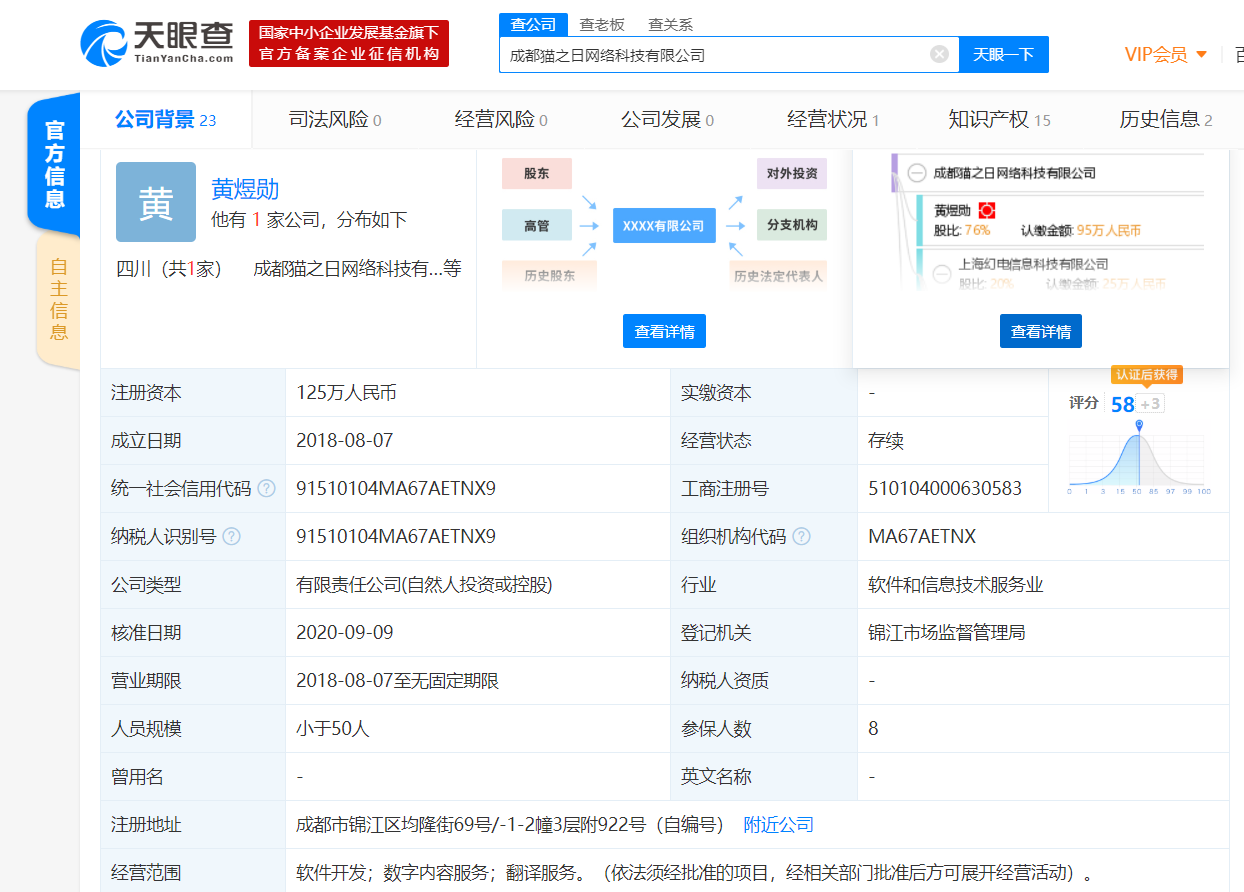Viewport: 1244px width, 892px height.
Task: Open the 成都猫之日网络科技有... company link
Action: pos(347,269)
